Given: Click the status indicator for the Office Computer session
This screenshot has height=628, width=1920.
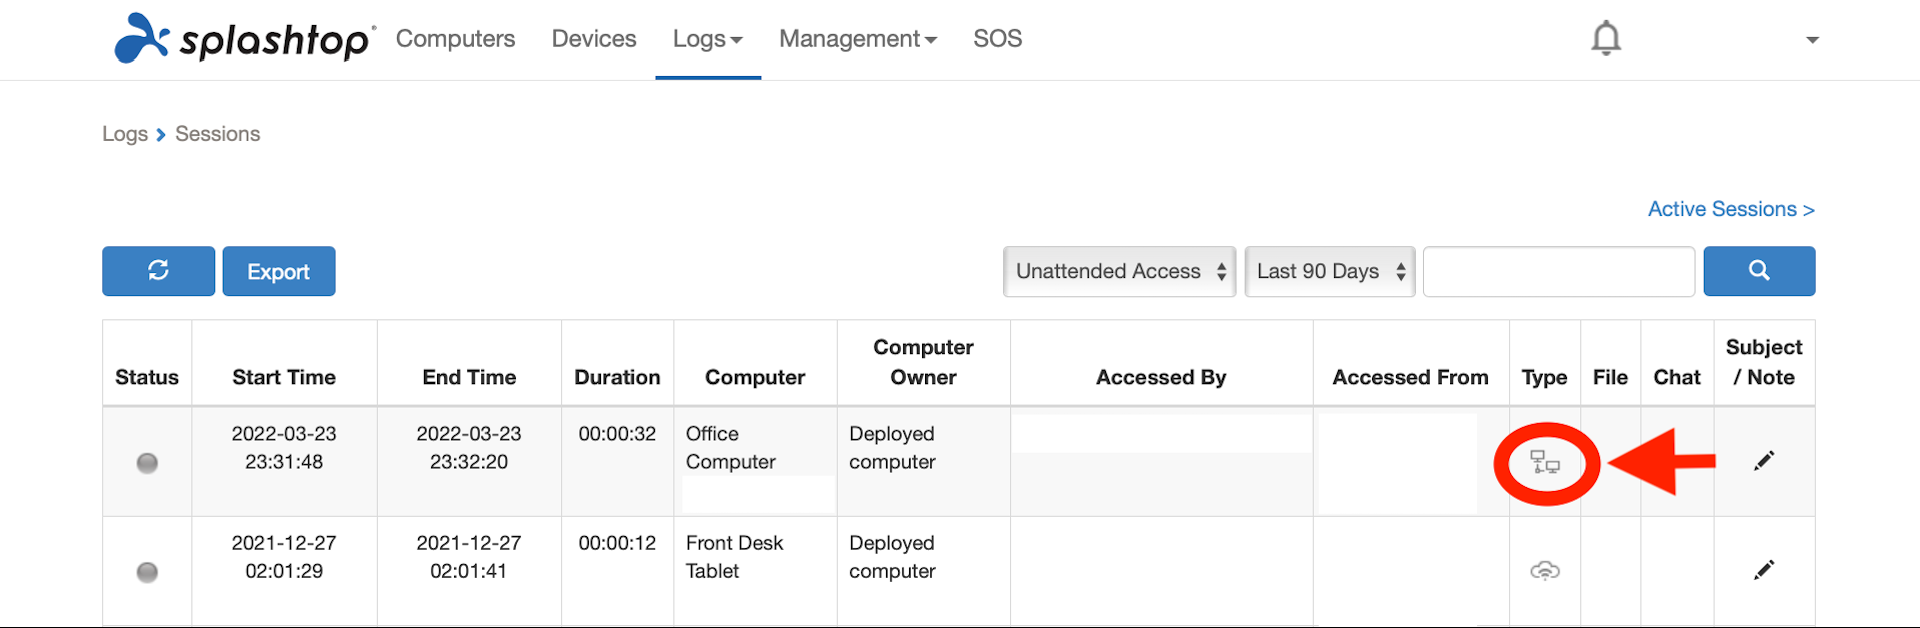Looking at the screenshot, I should tap(147, 463).
